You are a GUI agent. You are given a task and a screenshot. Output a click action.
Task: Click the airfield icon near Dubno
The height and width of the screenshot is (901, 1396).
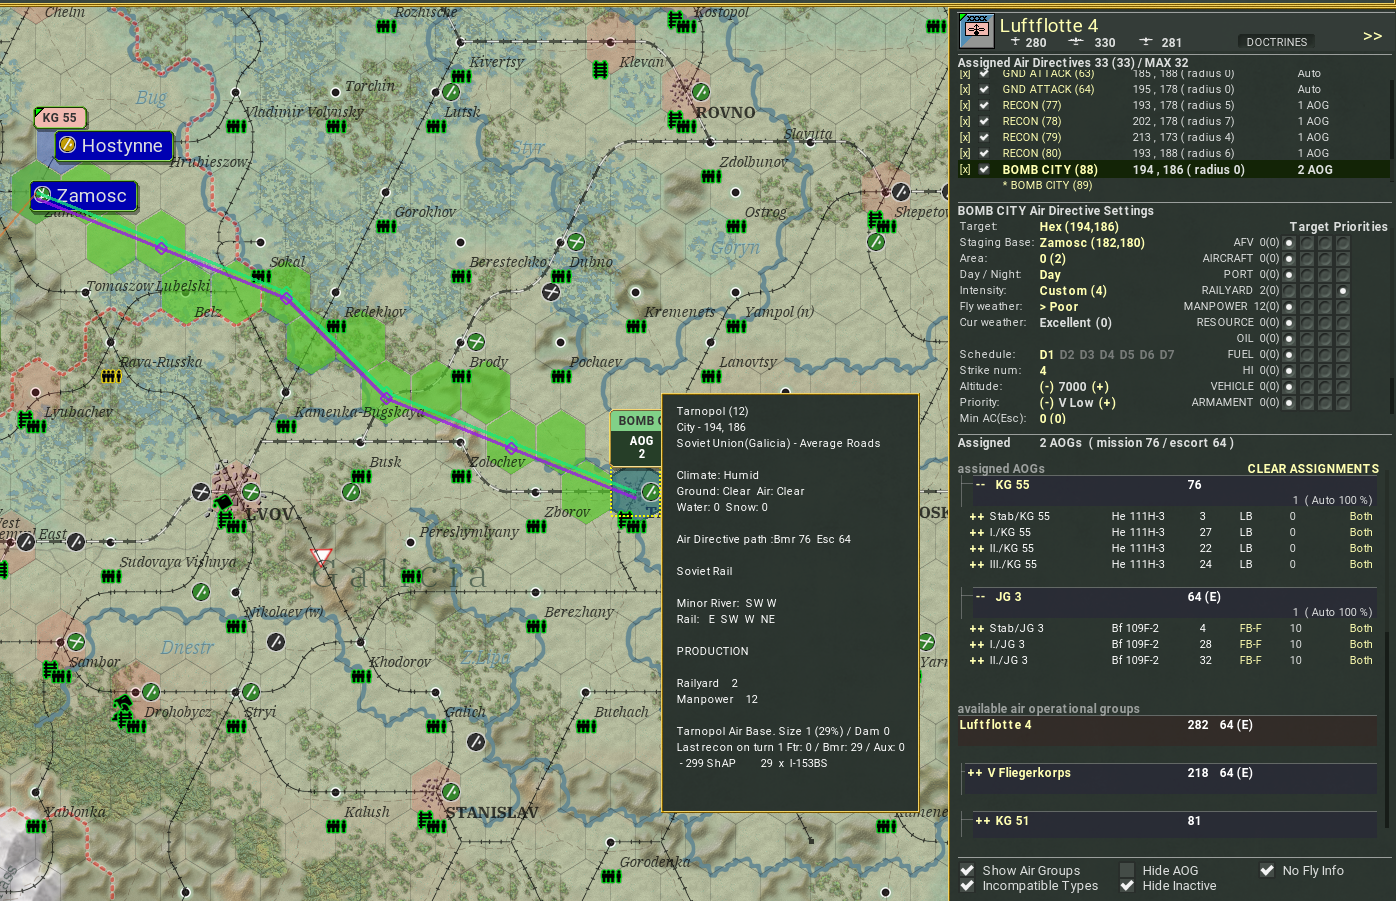[576, 242]
